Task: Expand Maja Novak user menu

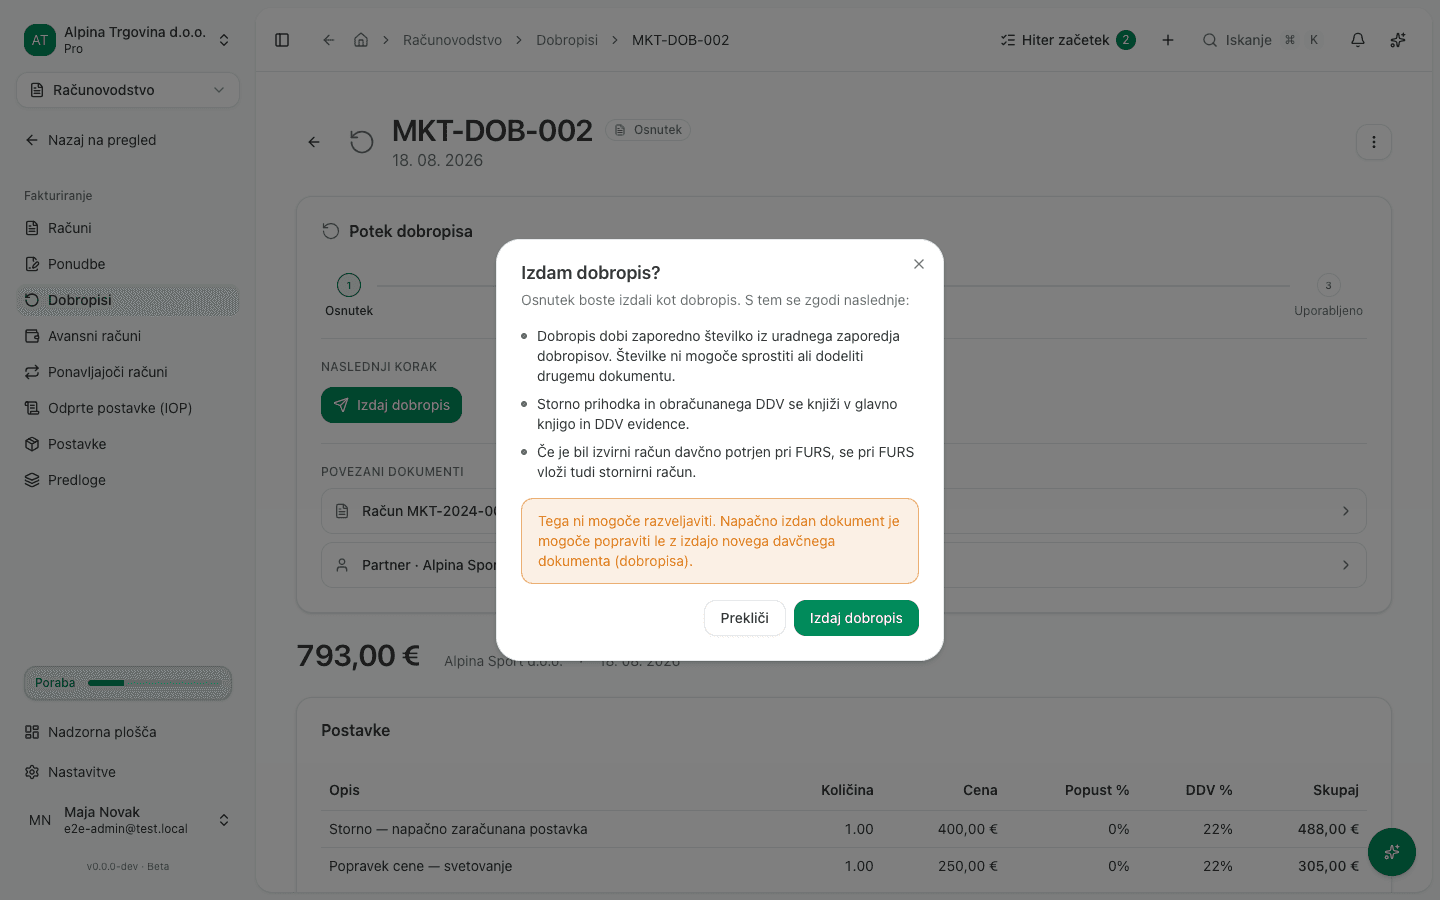Action: [x=128, y=820]
